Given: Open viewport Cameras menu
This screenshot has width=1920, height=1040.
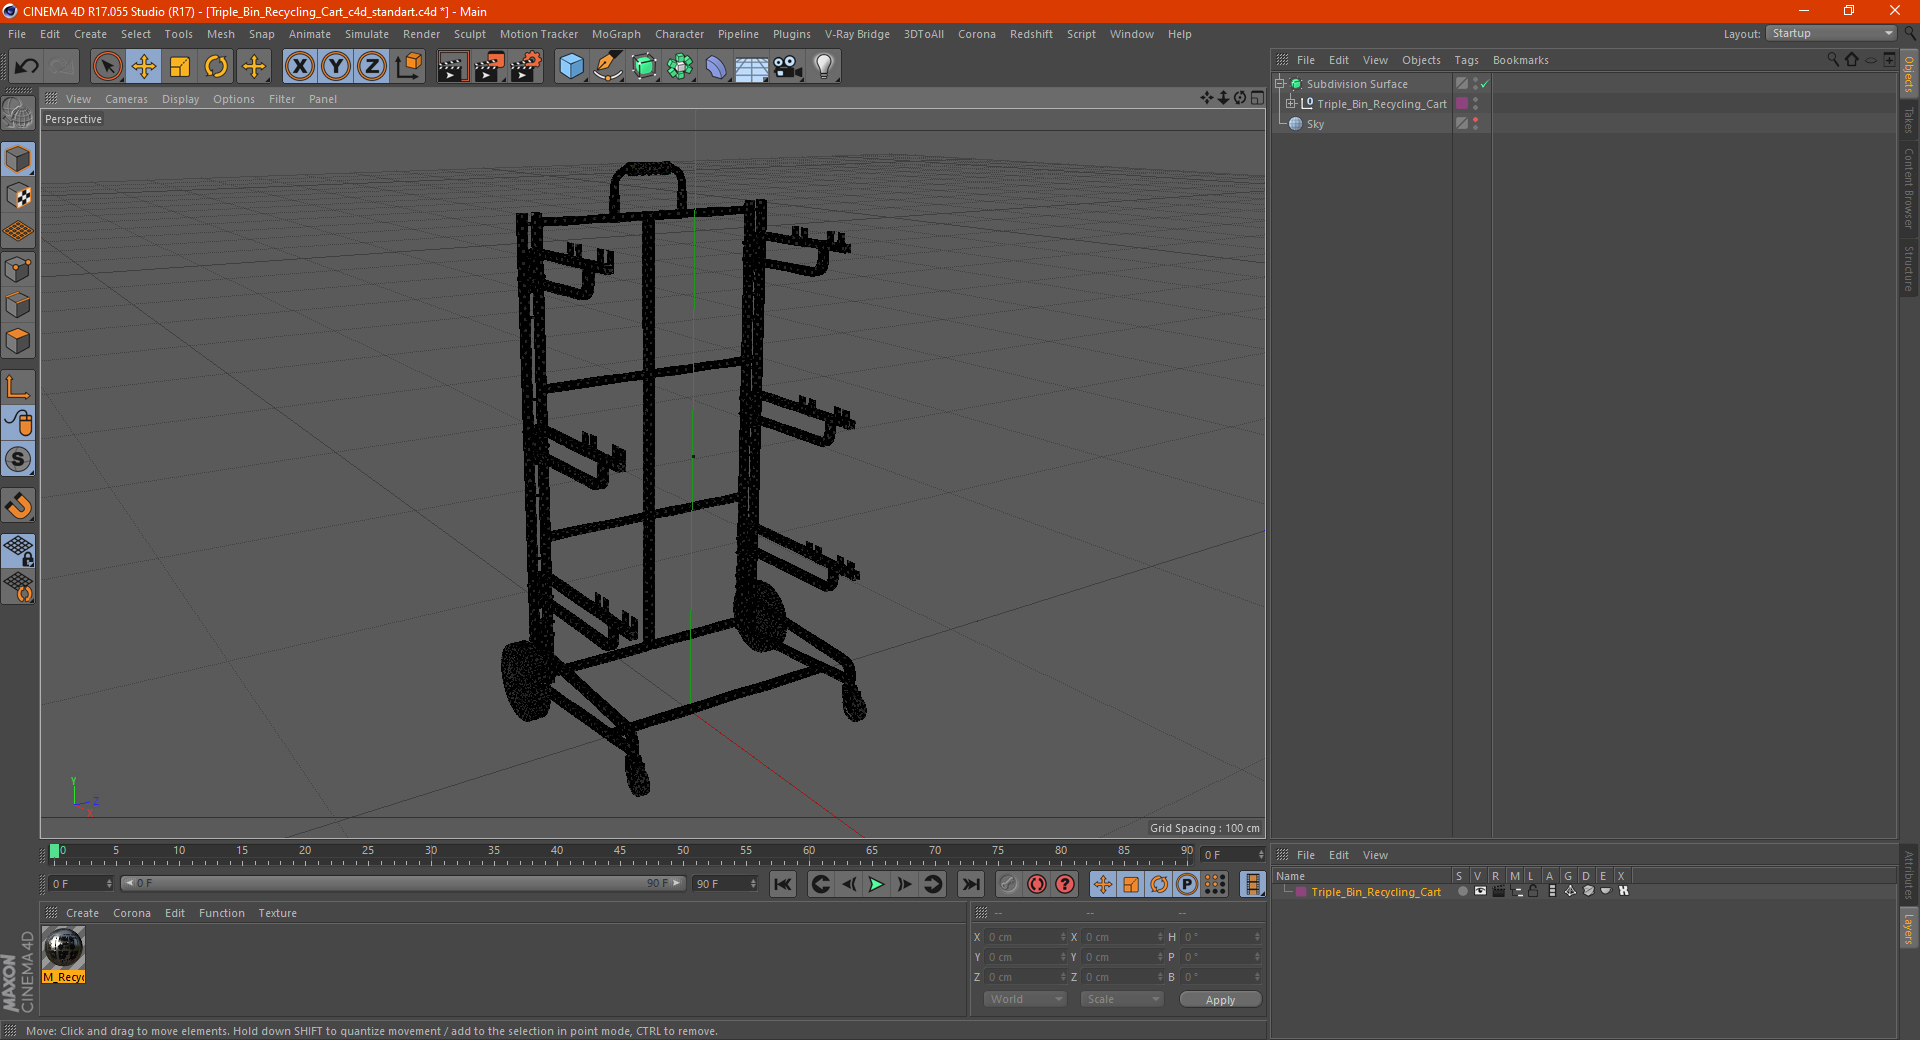Looking at the screenshot, I should [x=126, y=99].
